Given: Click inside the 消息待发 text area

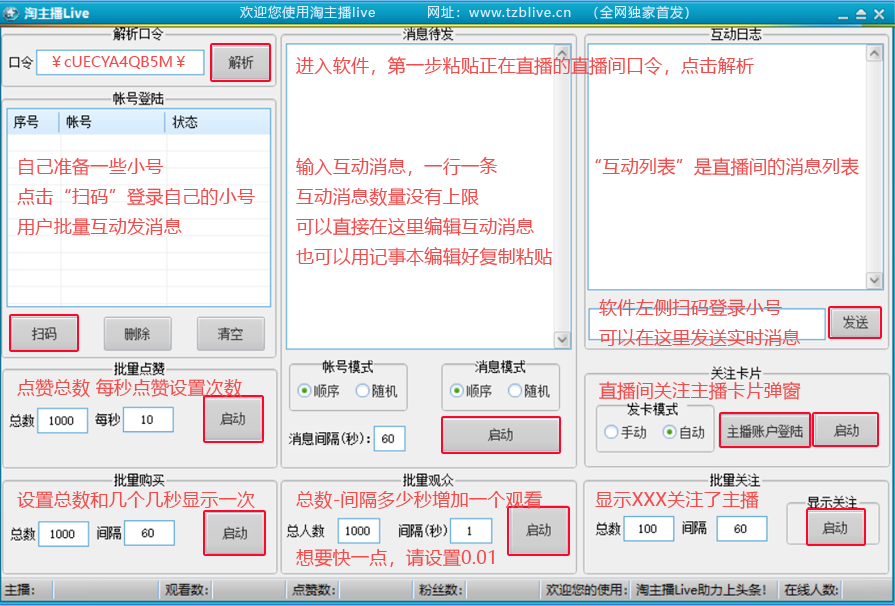Looking at the screenshot, I should point(420,196).
